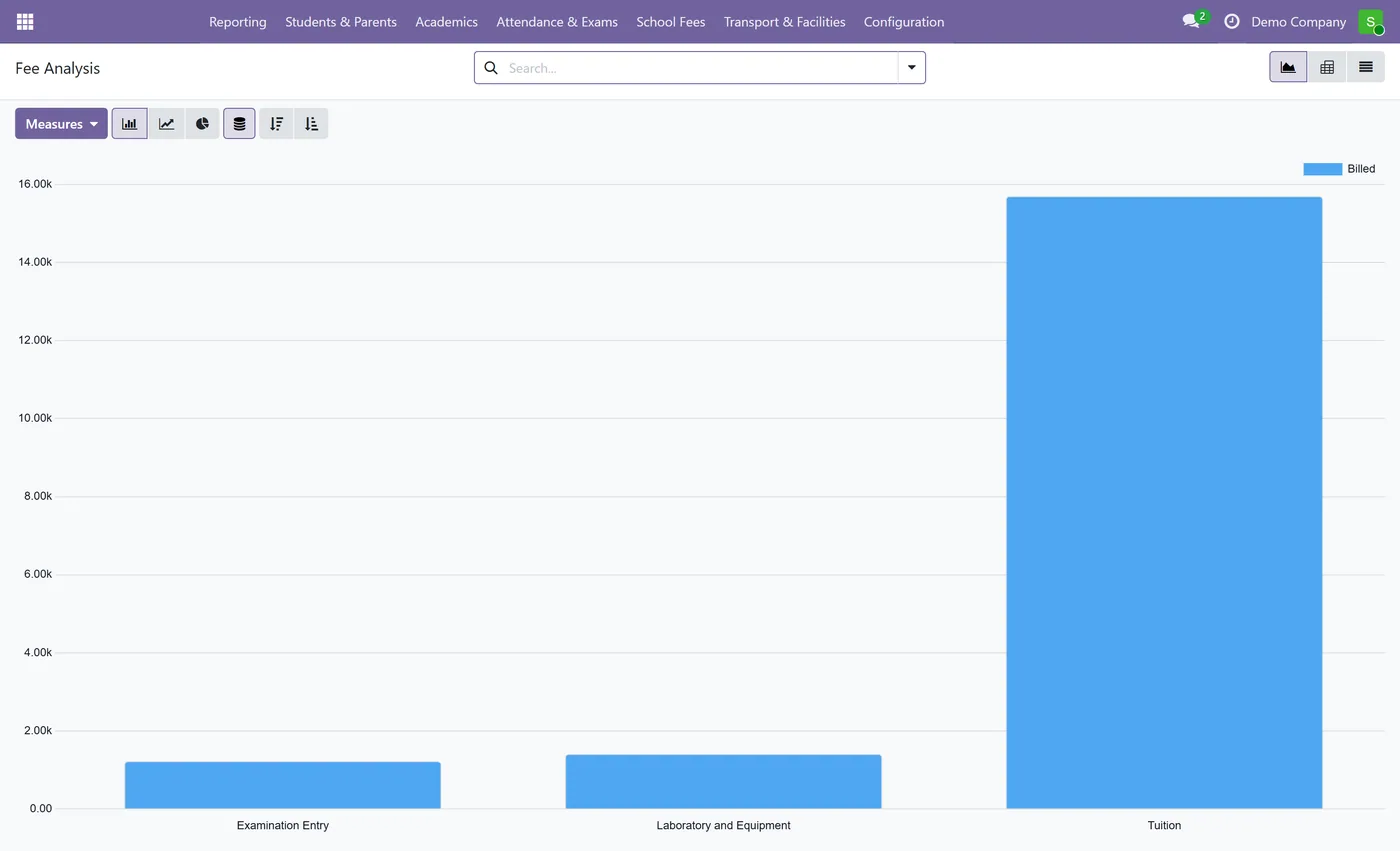Click the Laboratory and Equipment axis label
This screenshot has width=1400, height=851.
[723, 825]
